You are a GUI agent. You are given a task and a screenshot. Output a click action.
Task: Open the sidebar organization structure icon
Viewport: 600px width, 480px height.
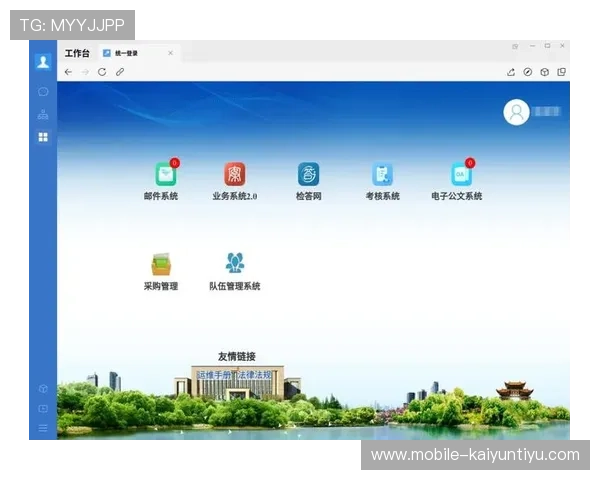tap(43, 114)
